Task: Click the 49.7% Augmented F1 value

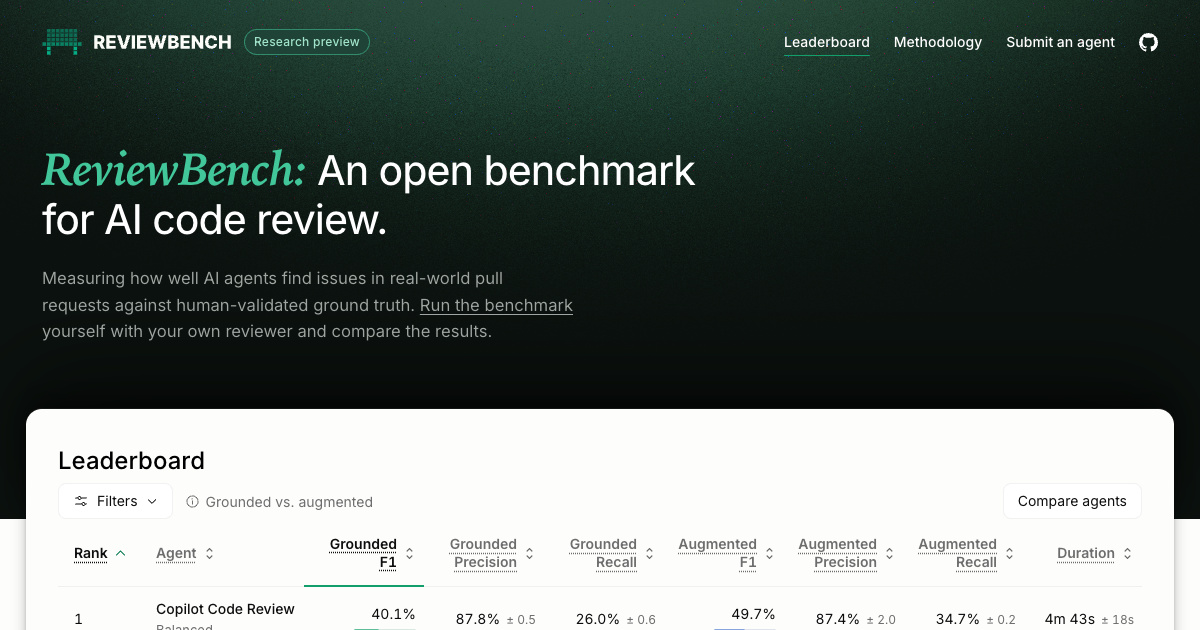Action: [x=753, y=614]
